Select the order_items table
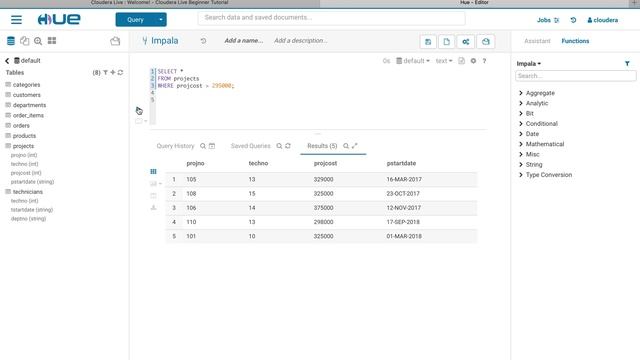Image resolution: width=640 pixels, height=360 pixels. tap(28, 115)
